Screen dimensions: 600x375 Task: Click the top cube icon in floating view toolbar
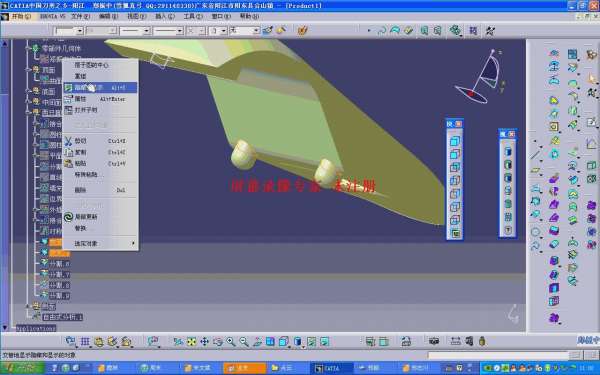pyautogui.click(x=455, y=141)
